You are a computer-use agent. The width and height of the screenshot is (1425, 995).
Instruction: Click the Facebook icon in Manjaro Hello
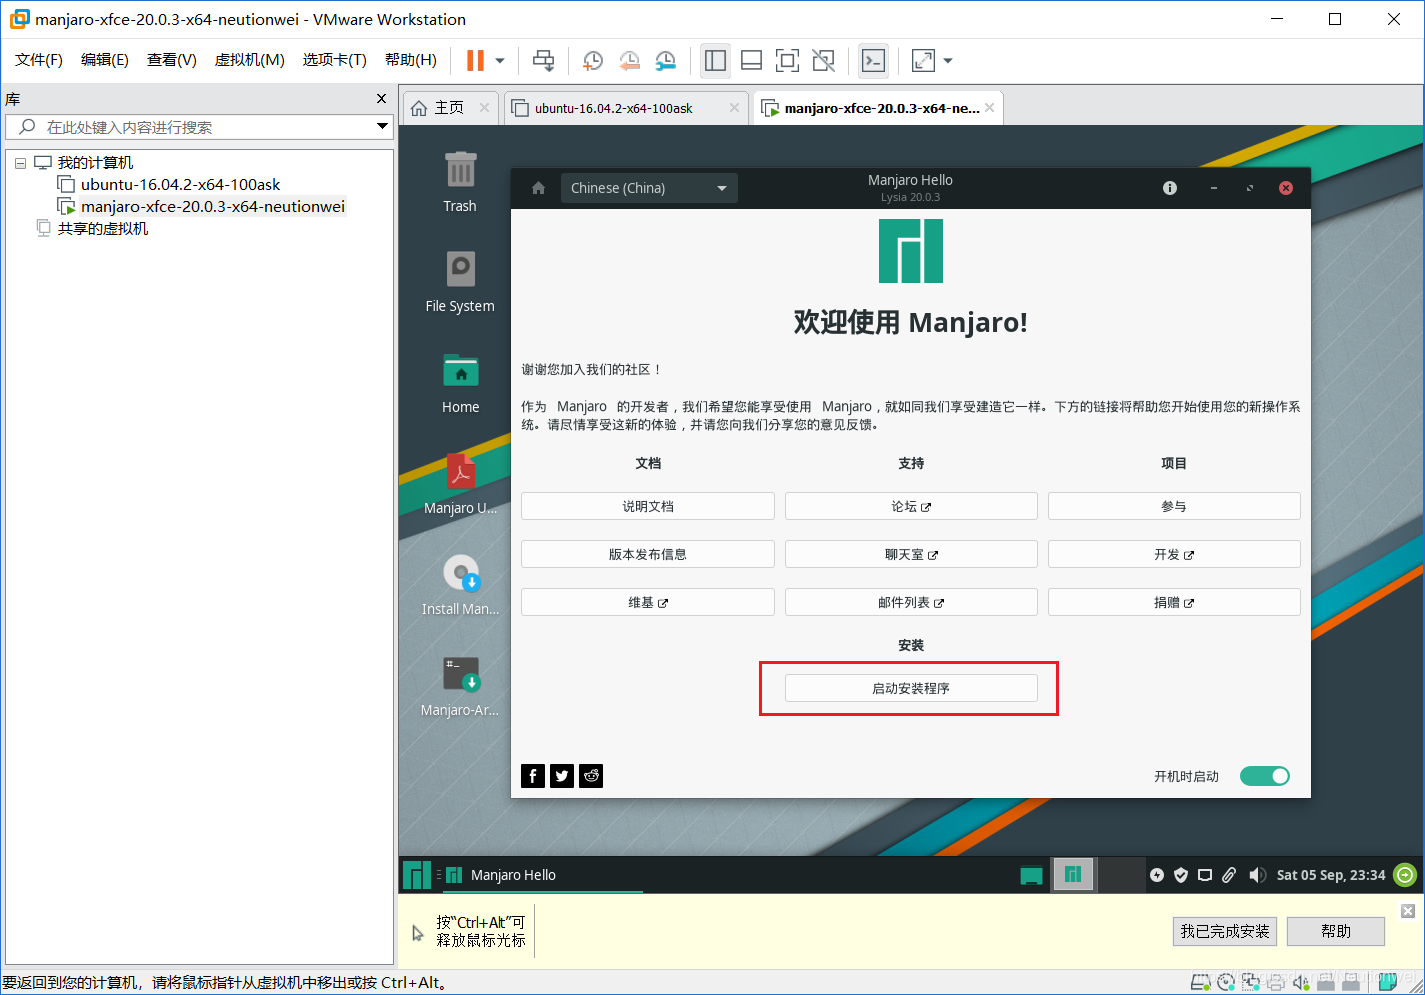[x=533, y=776]
